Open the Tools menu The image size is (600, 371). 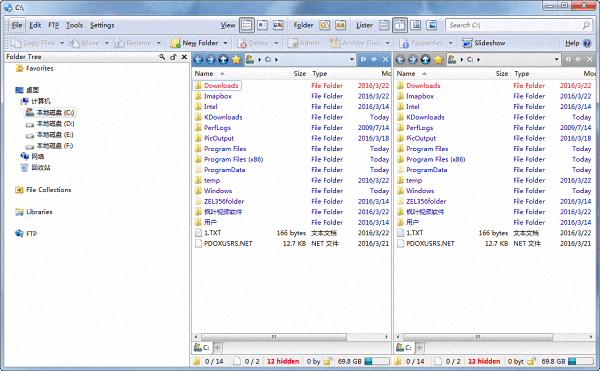point(74,25)
